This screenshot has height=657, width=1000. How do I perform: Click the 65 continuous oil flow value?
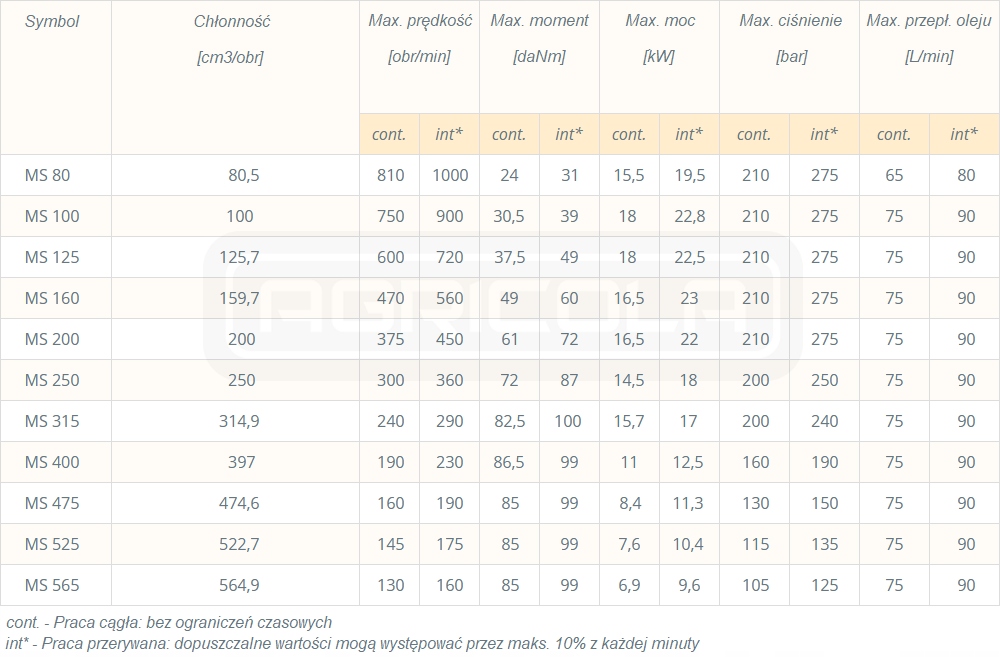(x=894, y=175)
